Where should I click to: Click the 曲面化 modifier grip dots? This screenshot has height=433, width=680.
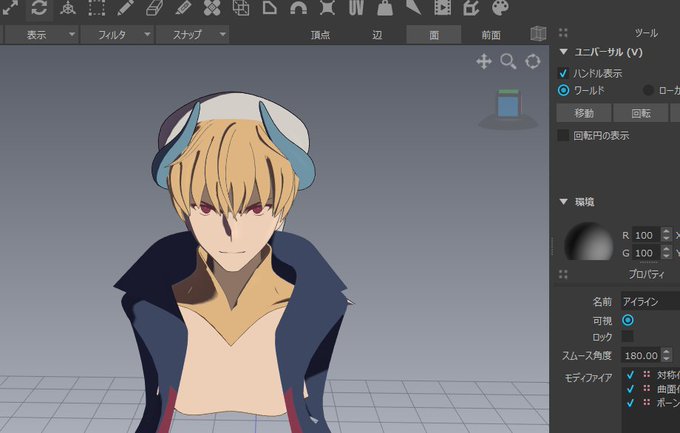coord(647,388)
